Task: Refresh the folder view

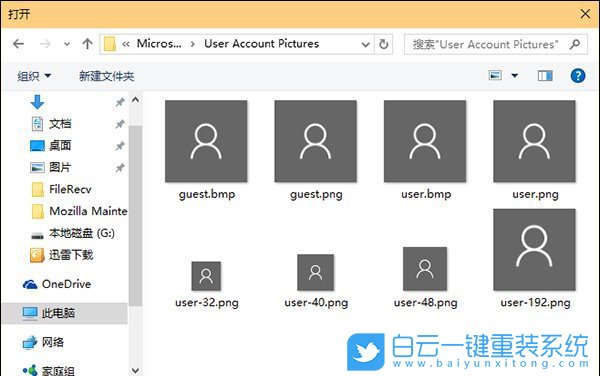Action: click(383, 44)
